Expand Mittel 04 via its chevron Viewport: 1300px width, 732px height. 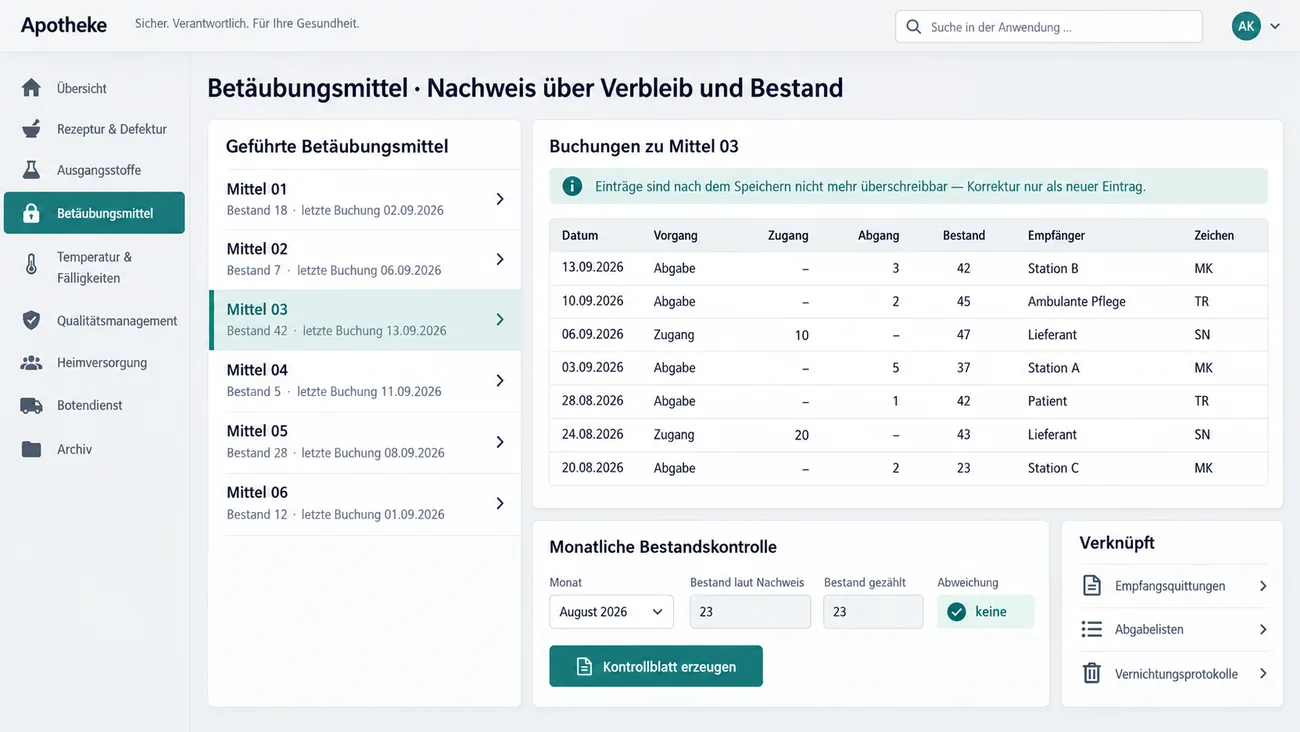click(x=500, y=380)
